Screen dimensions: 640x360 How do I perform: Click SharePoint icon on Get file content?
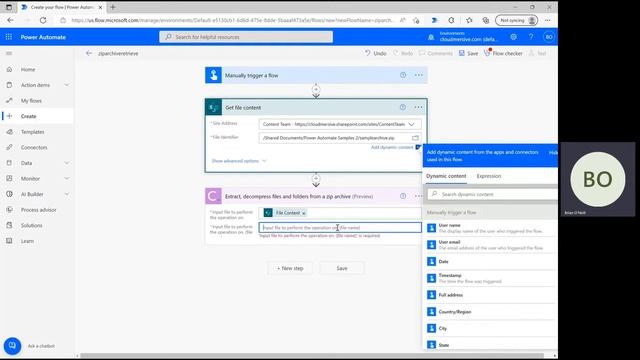click(213, 107)
